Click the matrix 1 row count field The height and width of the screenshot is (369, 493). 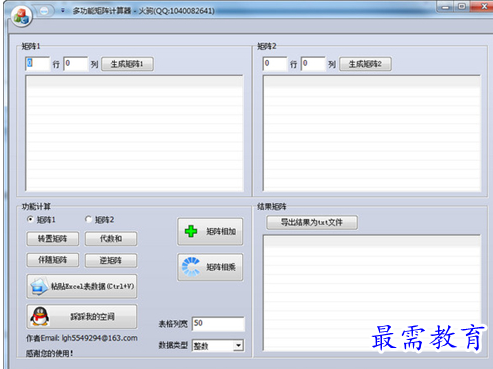[37, 64]
